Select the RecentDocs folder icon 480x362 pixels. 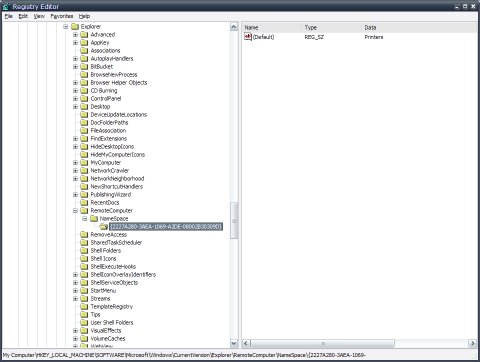click(84, 203)
